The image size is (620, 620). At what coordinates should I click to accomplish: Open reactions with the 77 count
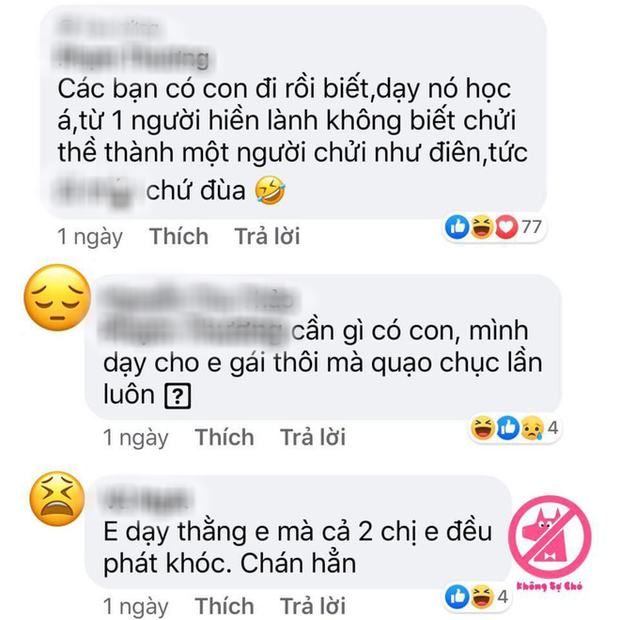[493, 227]
